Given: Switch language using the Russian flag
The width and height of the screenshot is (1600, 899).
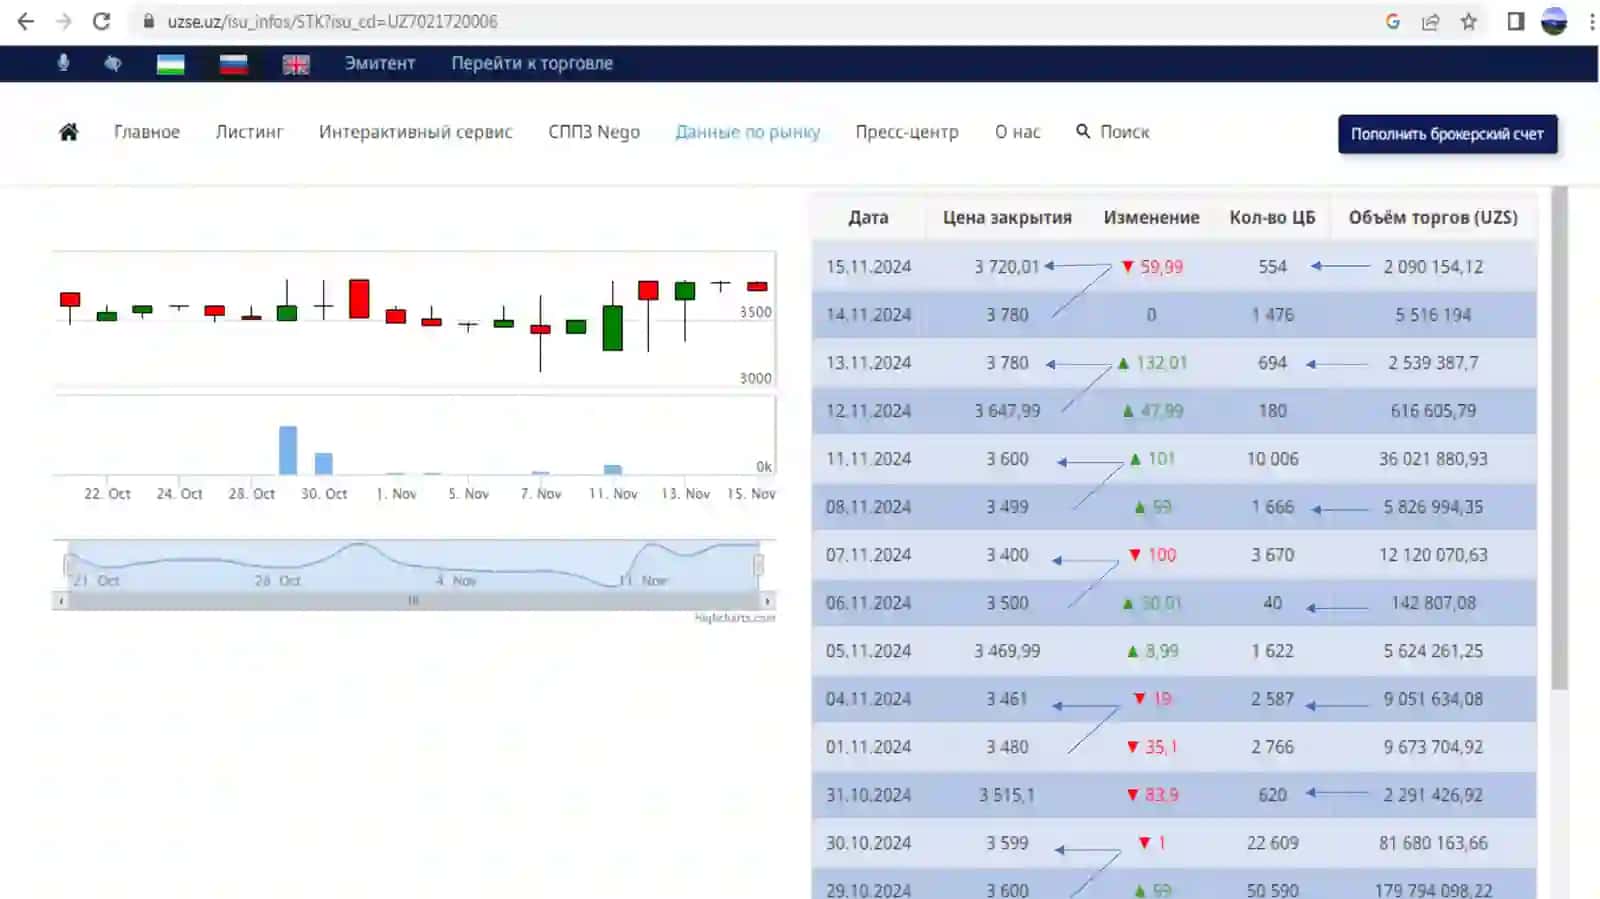Looking at the screenshot, I should tap(233, 64).
